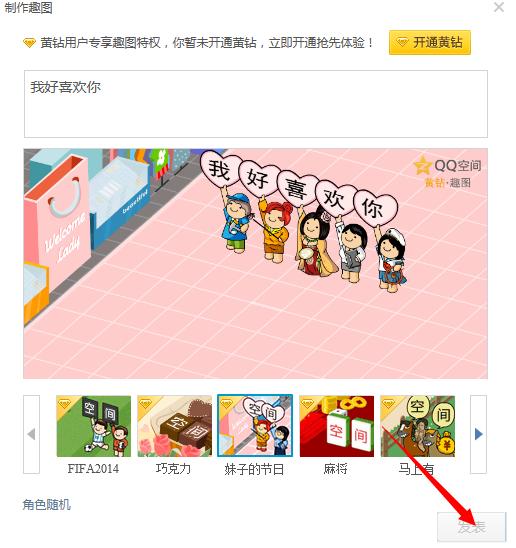
Task: Choose the 马上有 template thumbnail
Action: pos(418,426)
